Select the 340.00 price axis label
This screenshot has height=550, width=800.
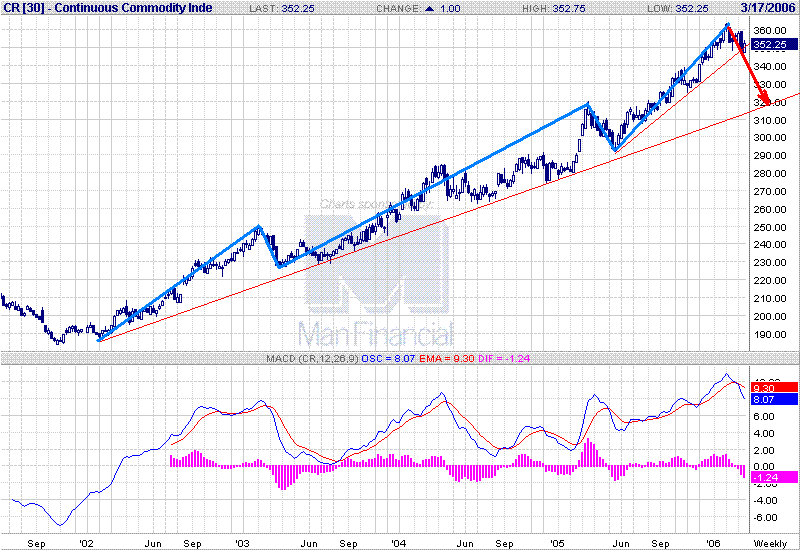click(x=769, y=66)
